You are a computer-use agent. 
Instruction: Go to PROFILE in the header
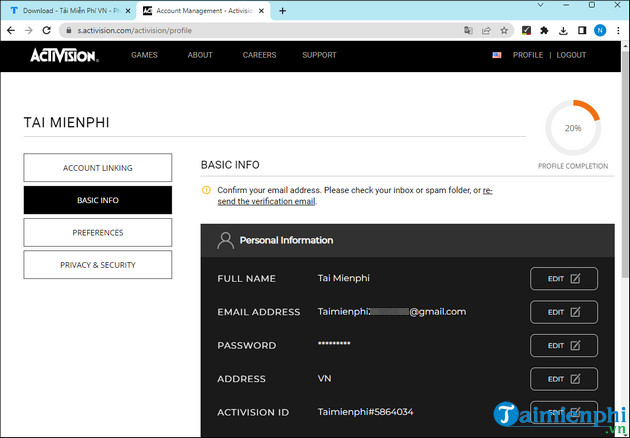(528, 55)
